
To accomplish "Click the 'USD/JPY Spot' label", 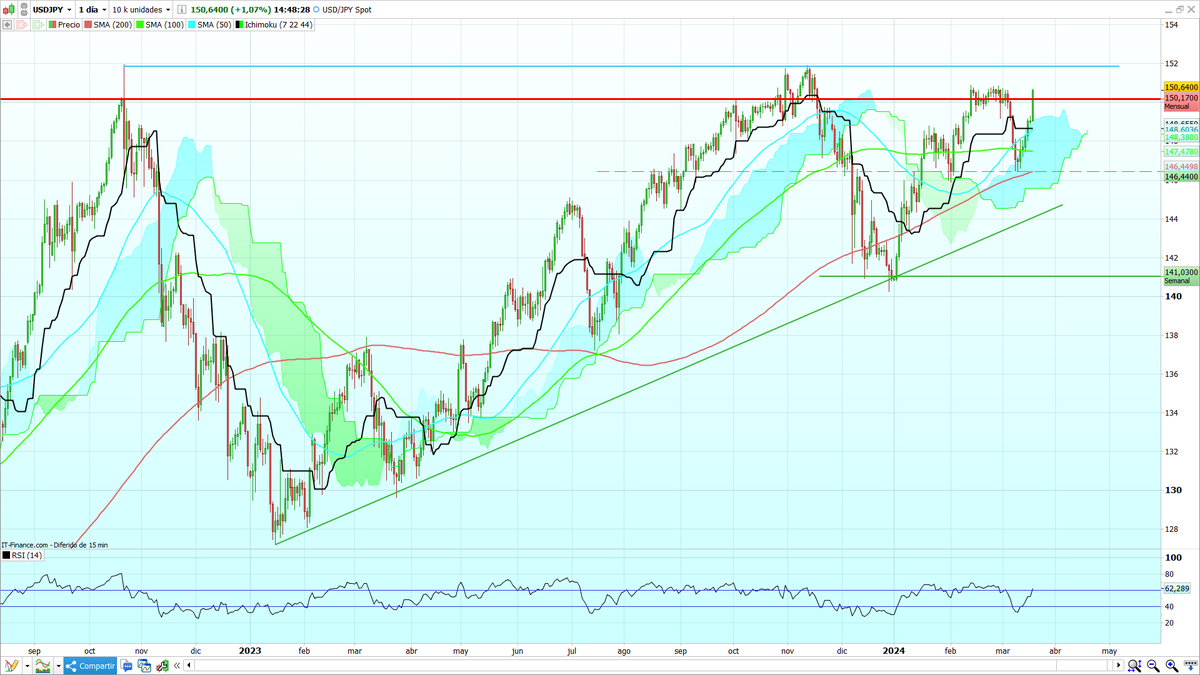I will pyautogui.click(x=346, y=9).
